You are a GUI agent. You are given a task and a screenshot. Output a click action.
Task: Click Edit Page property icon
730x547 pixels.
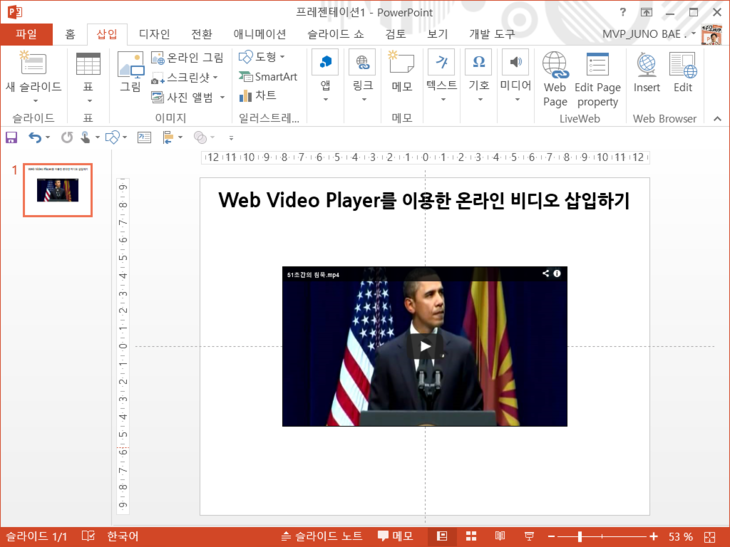[597, 64]
